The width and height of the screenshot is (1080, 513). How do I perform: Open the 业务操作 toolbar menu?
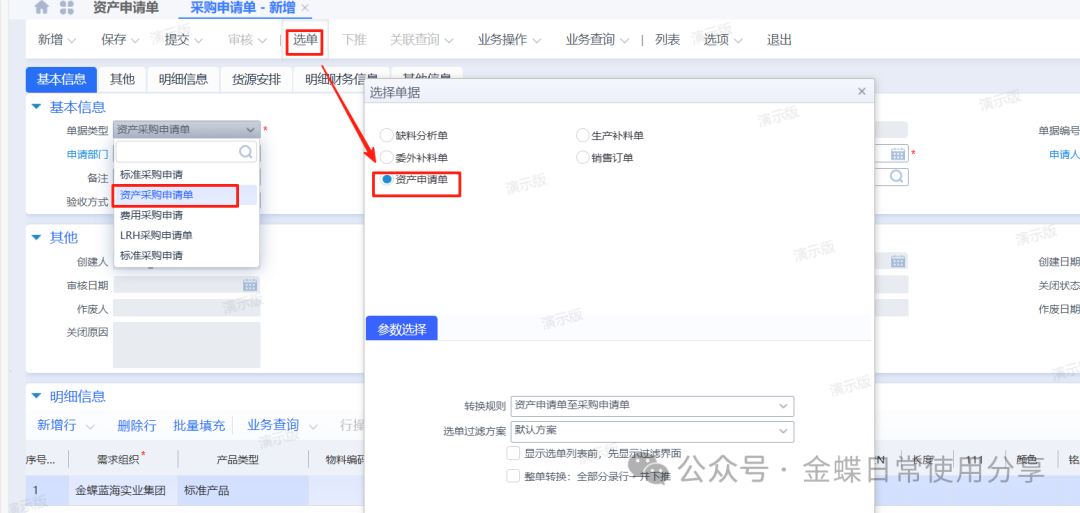pos(509,40)
